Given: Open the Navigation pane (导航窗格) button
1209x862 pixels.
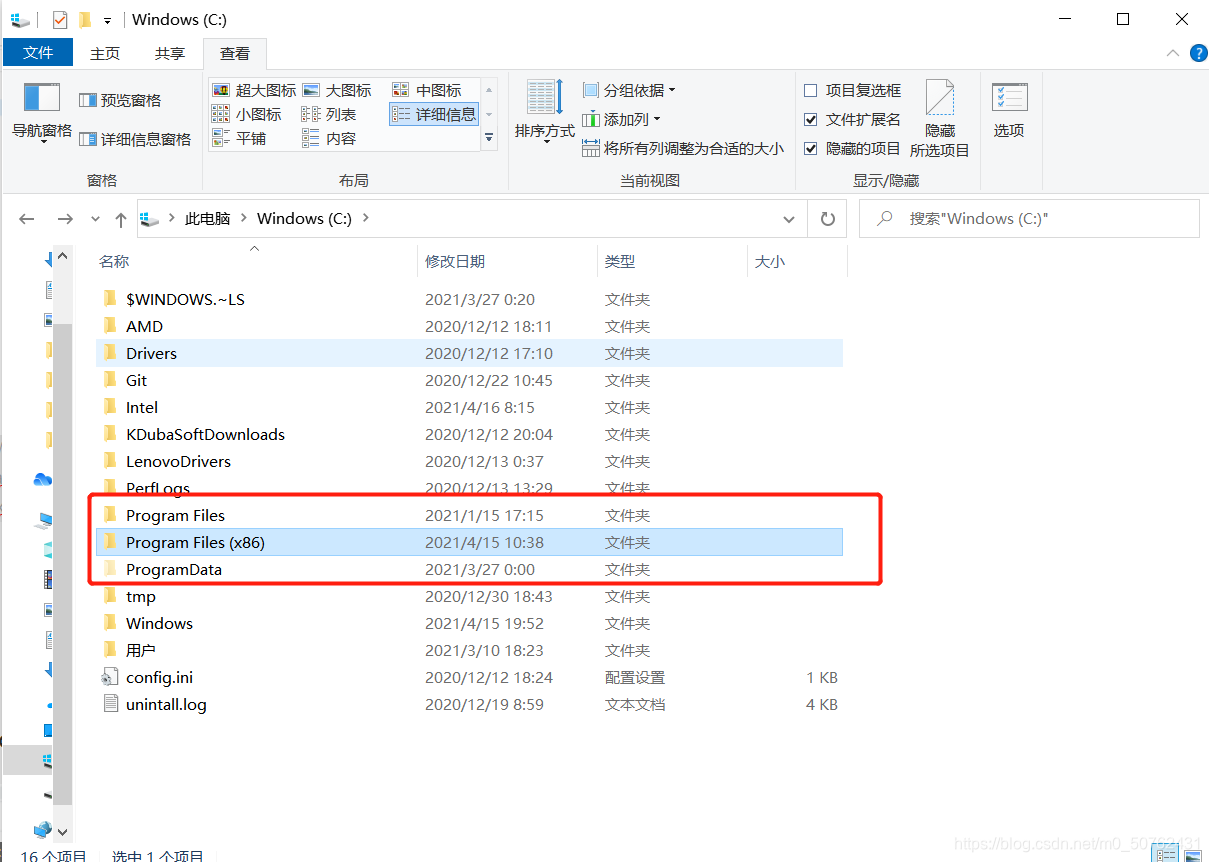Looking at the screenshot, I should pos(42,114).
